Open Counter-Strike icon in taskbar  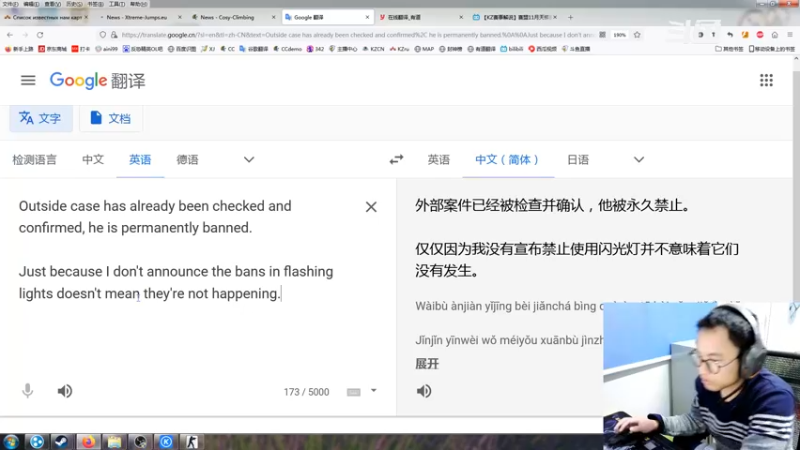(x=191, y=442)
